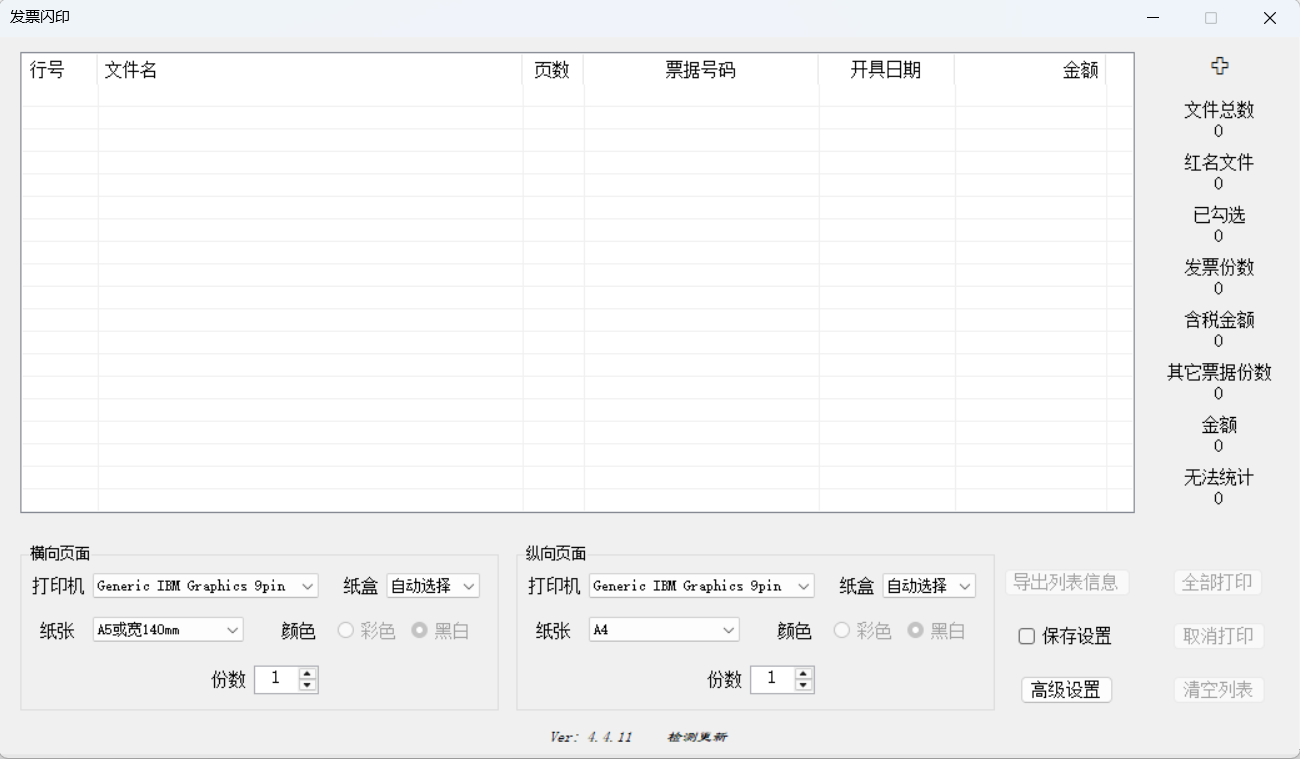This screenshot has height=759, width=1300.
Task: Enable the 保存设置 checkbox
Action: (1024, 636)
